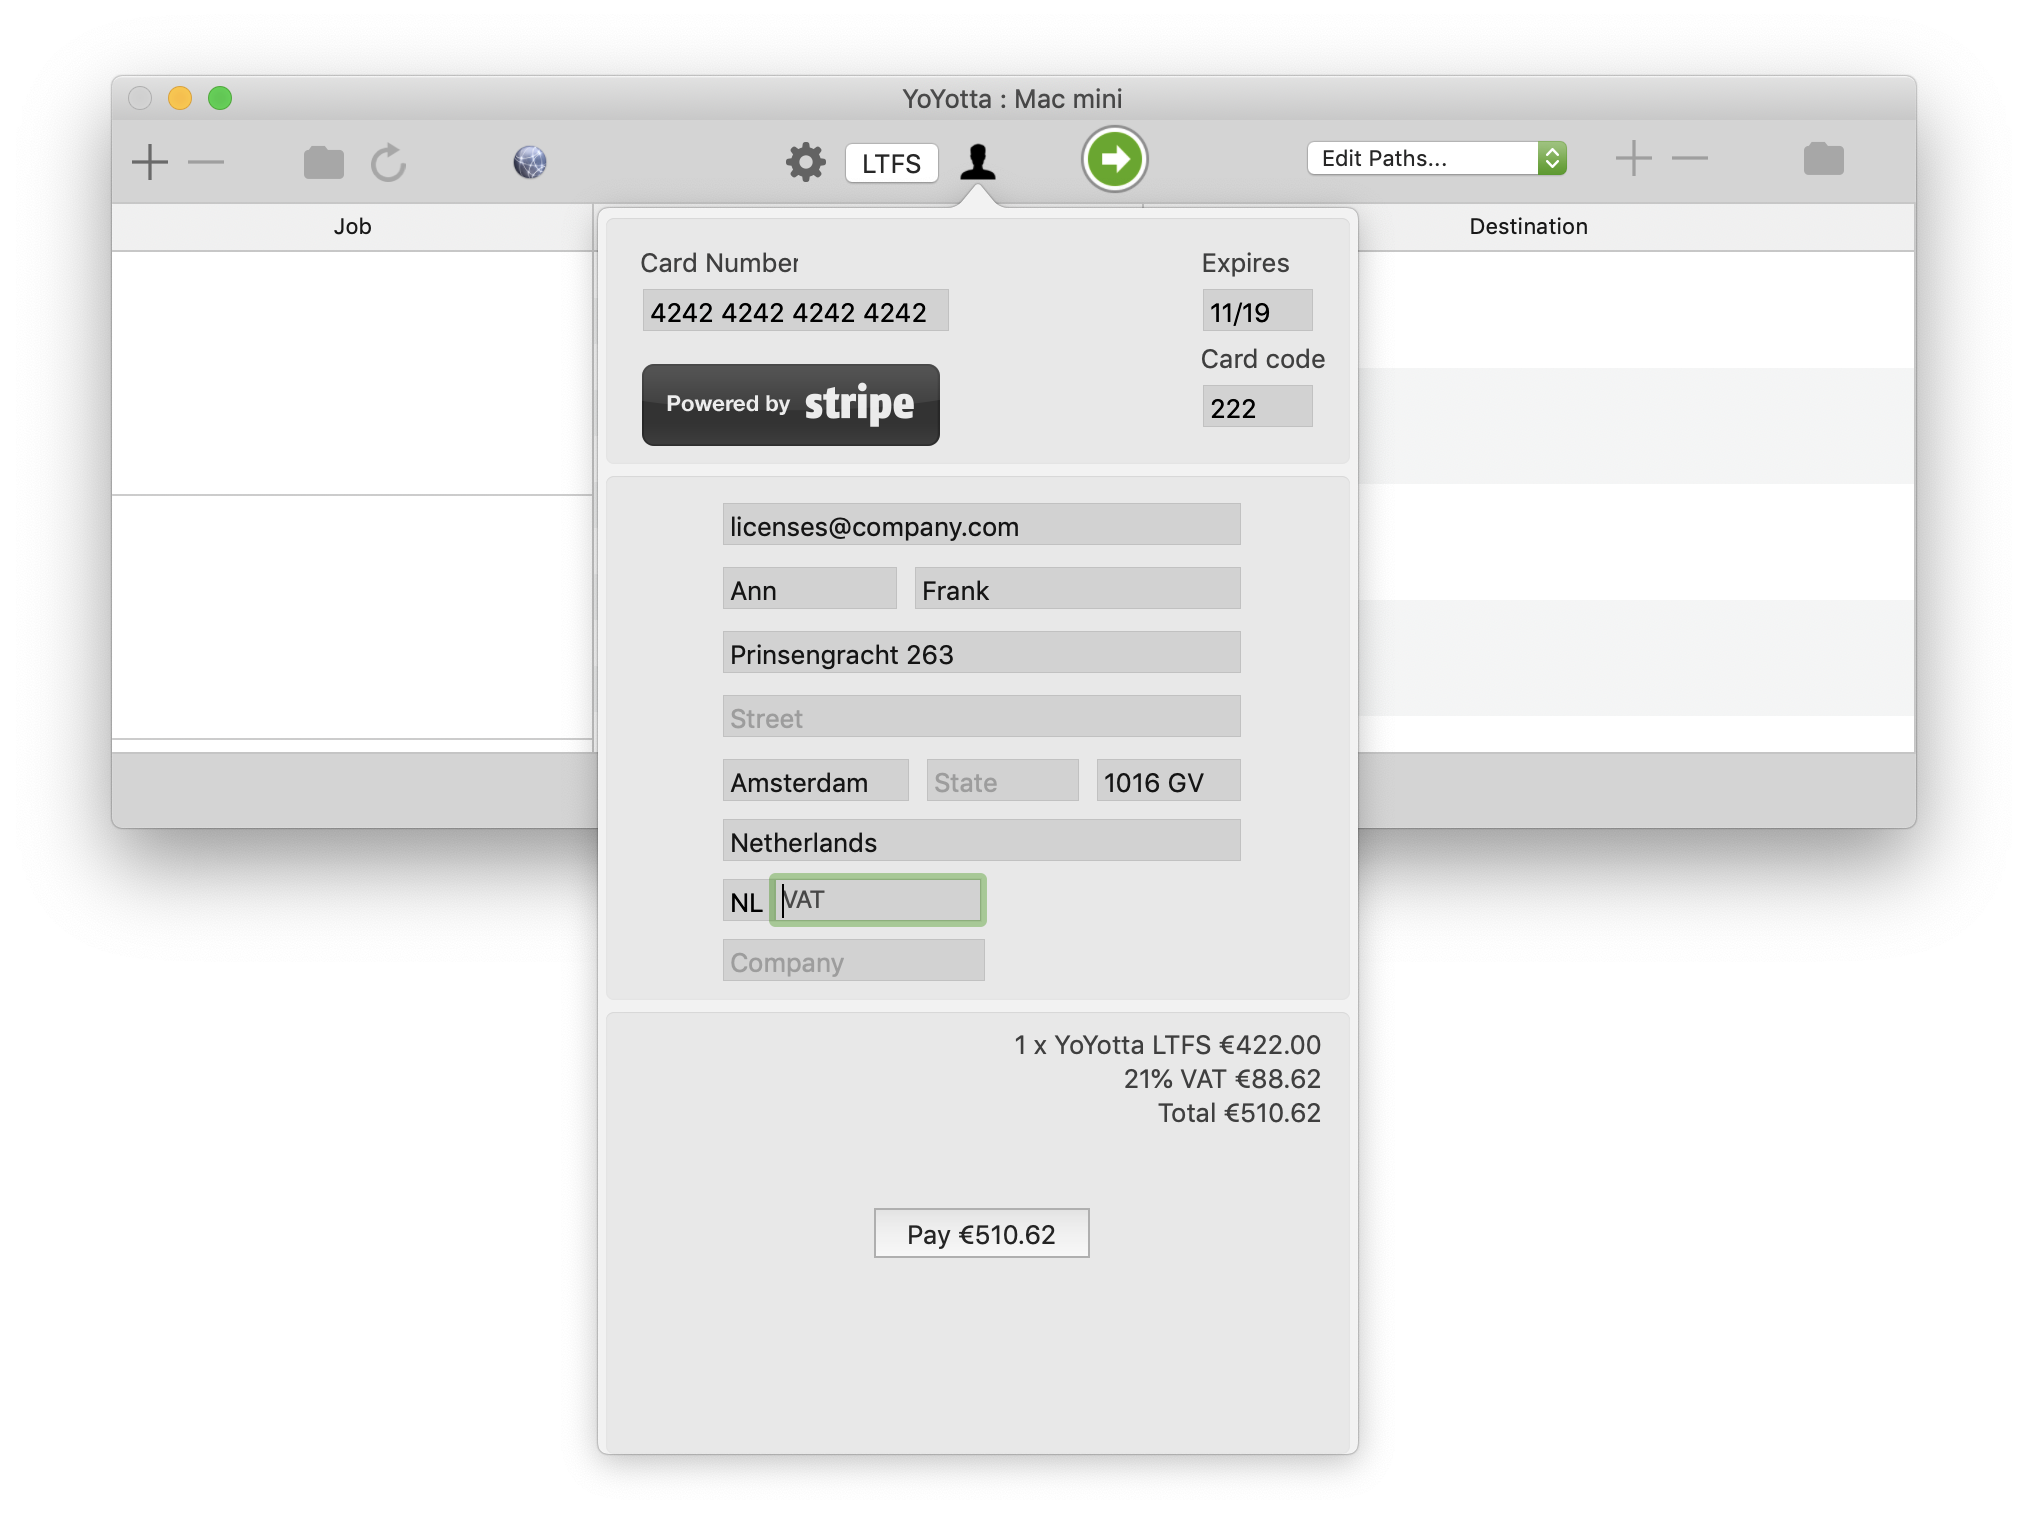Click the first name field Ann
2028x1534 pixels.
point(809,589)
